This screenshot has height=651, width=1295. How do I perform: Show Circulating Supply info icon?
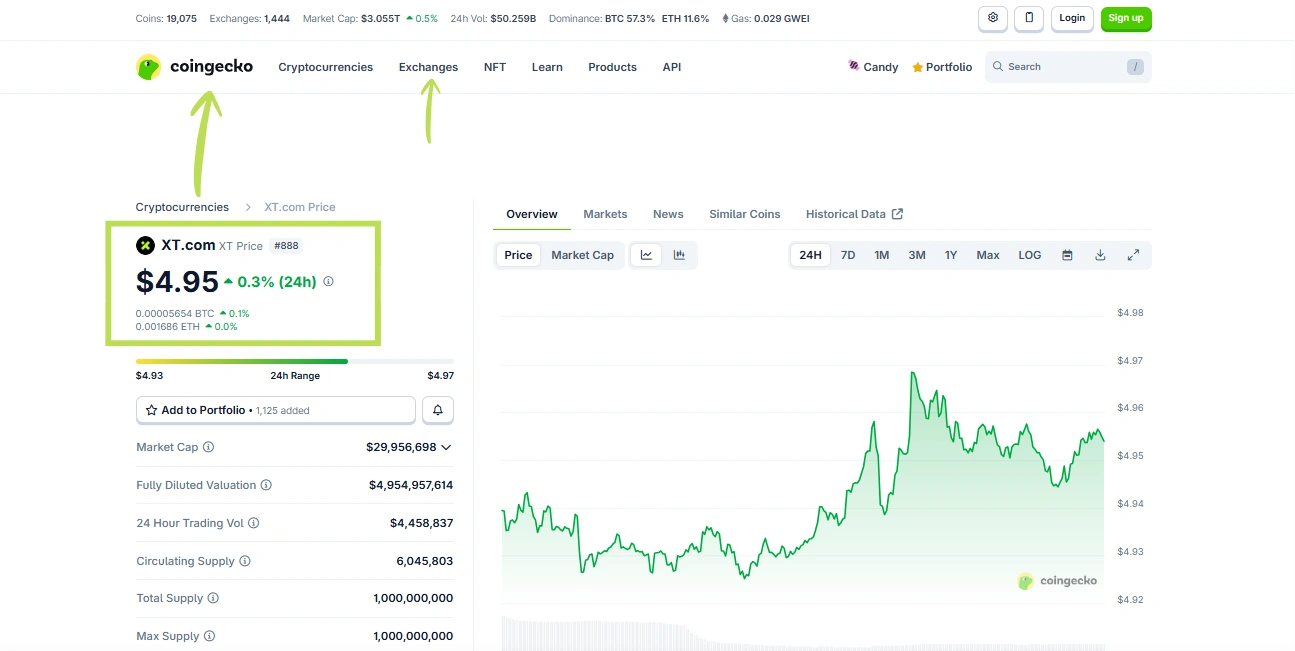click(x=245, y=561)
